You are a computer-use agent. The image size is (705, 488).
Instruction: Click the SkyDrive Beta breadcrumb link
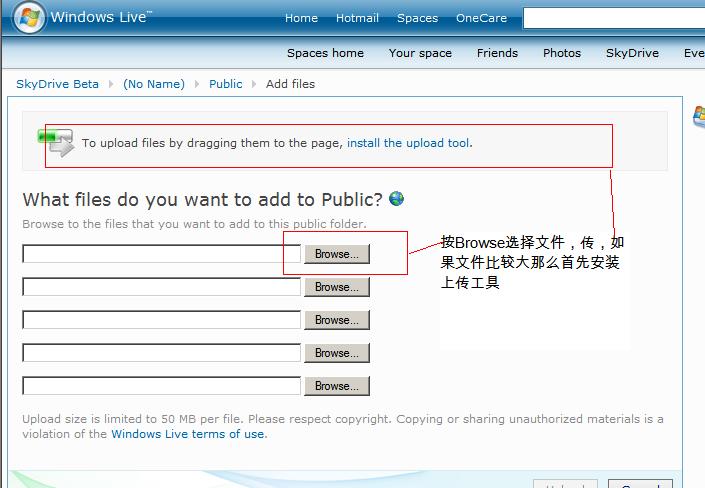(58, 84)
